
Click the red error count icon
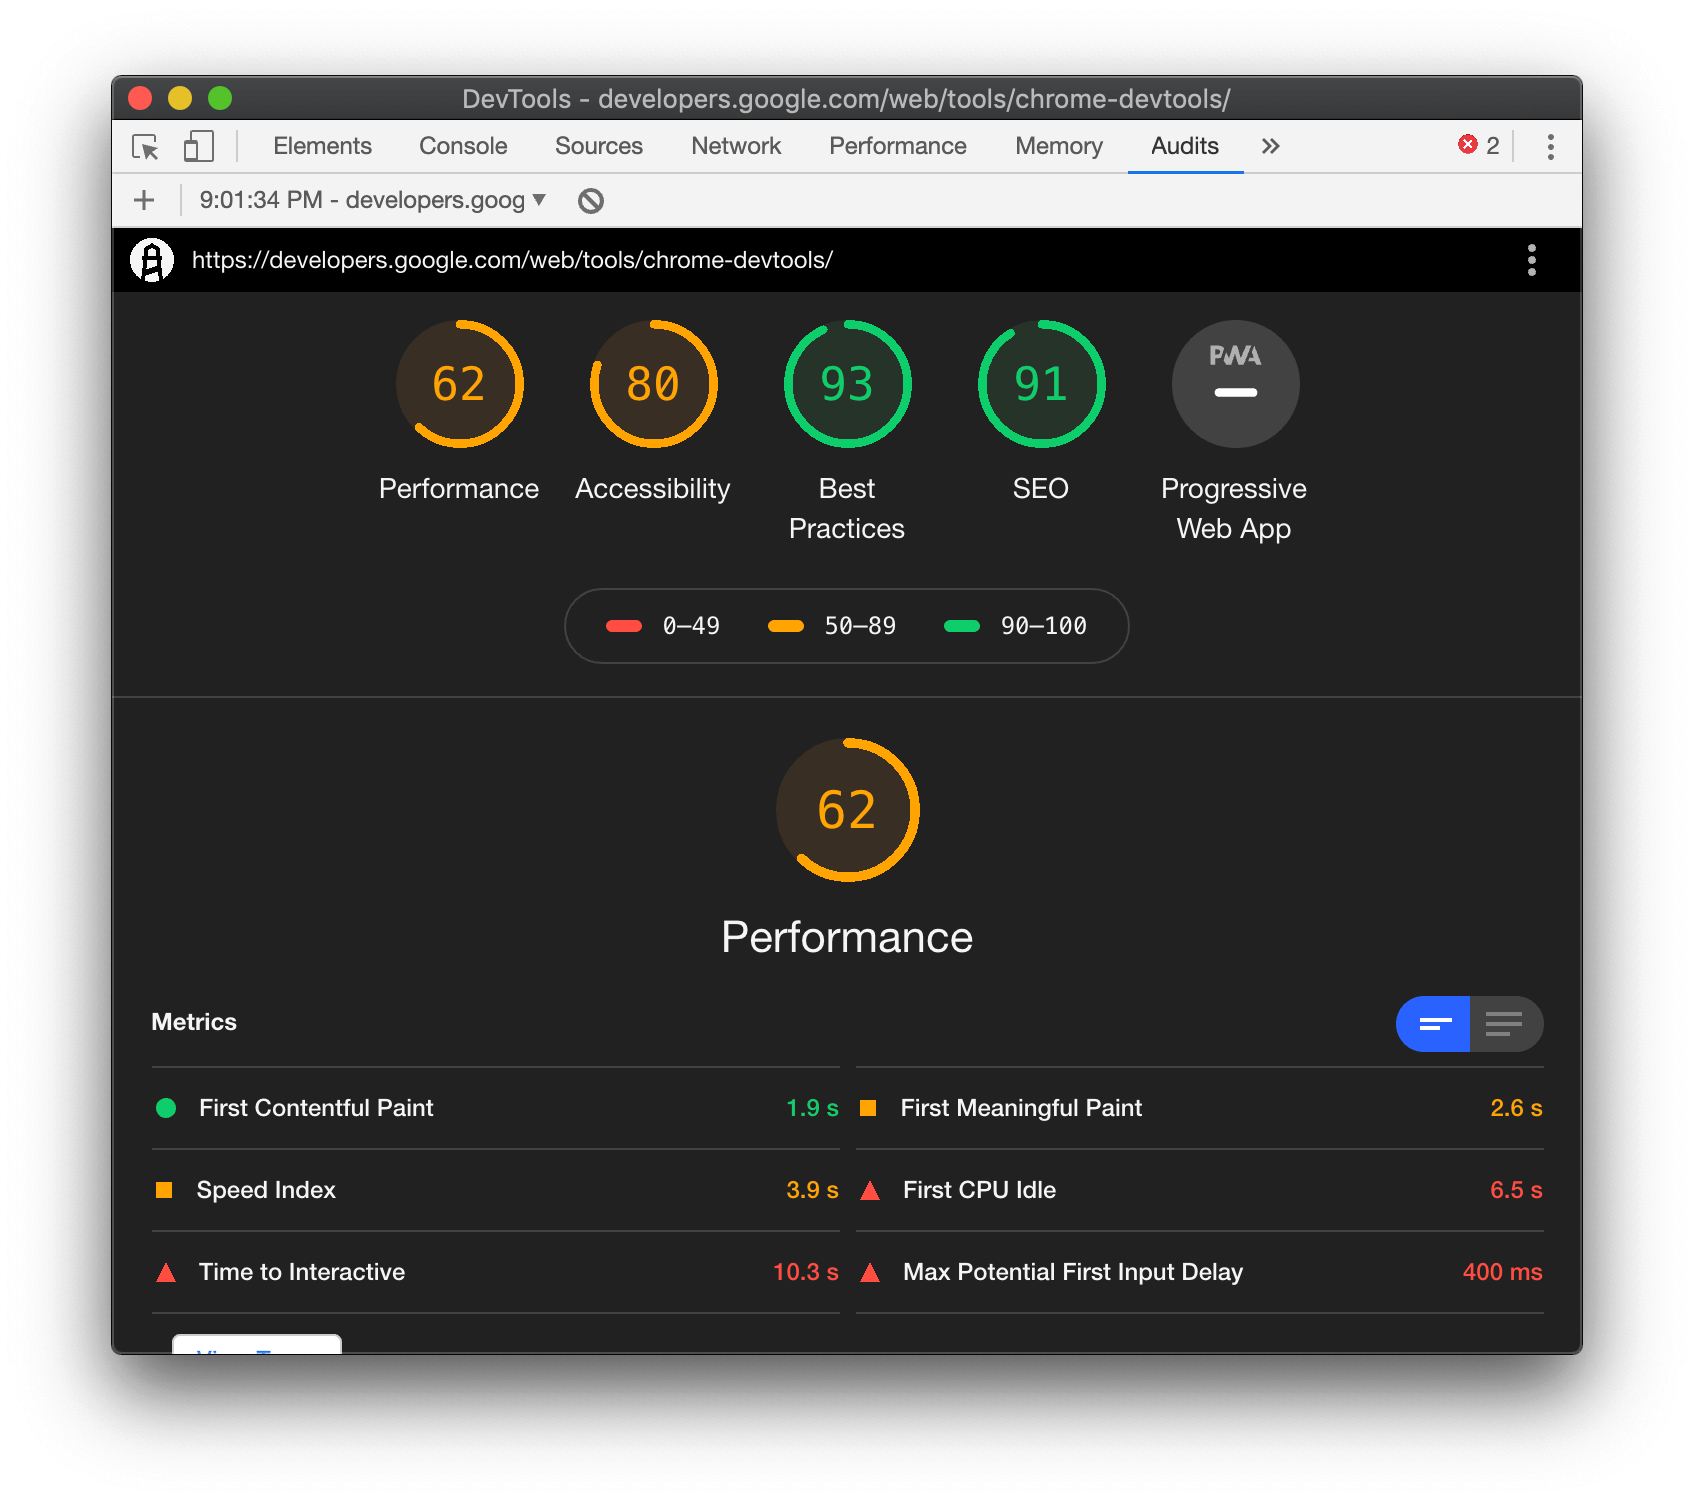(1468, 145)
